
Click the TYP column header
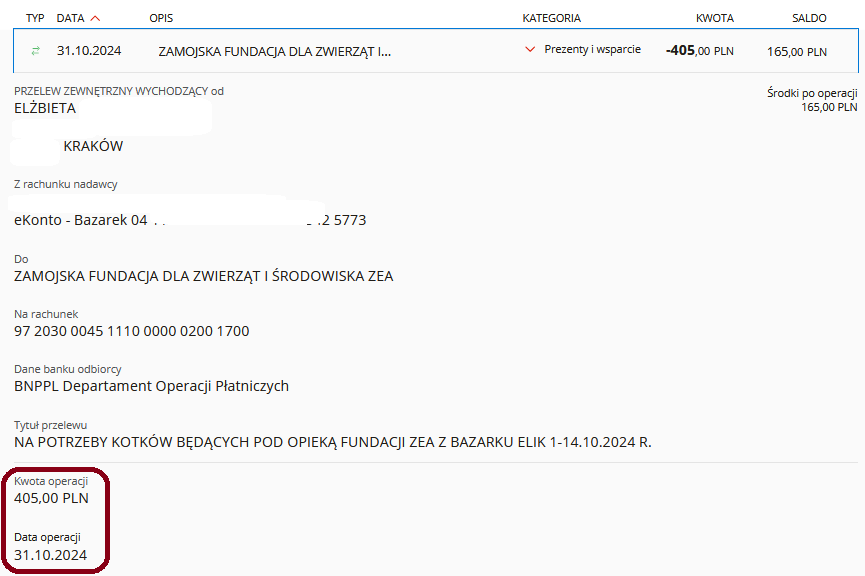click(x=35, y=18)
